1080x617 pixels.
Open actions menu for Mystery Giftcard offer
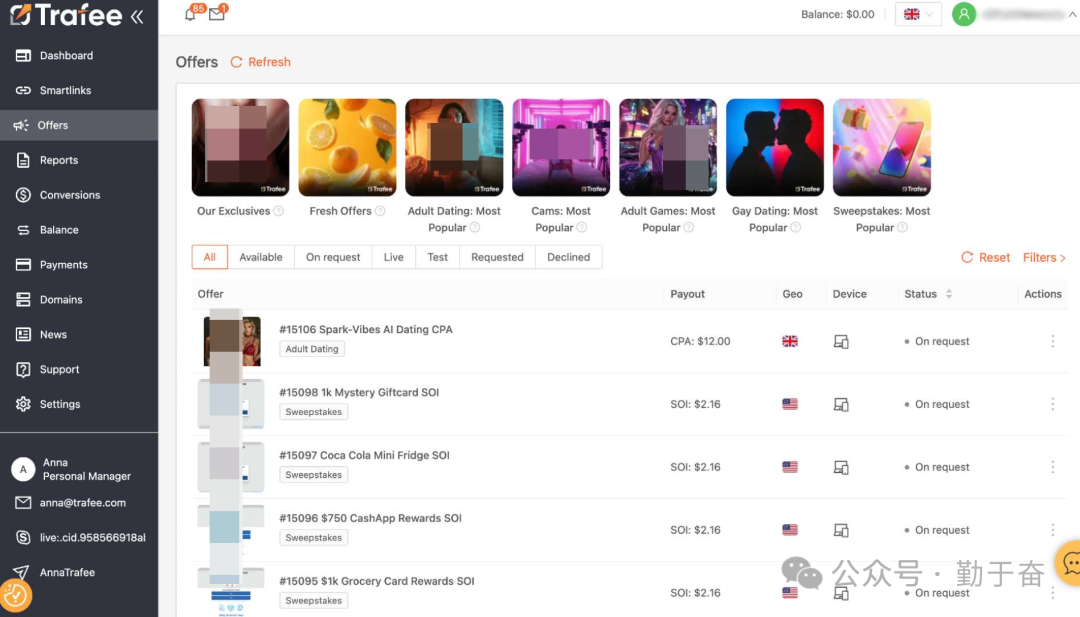1052,404
